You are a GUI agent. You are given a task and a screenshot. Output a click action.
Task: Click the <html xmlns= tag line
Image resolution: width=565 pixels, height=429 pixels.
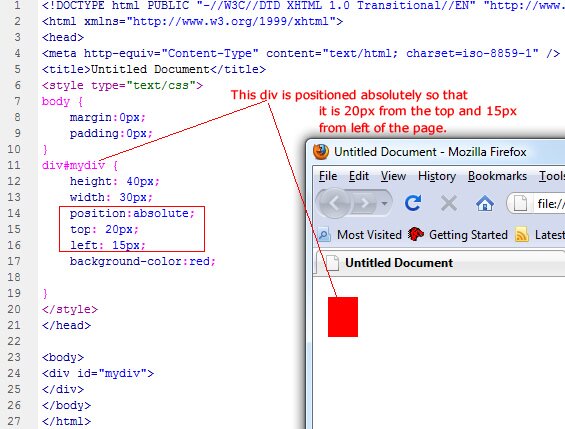pyautogui.click(x=192, y=21)
